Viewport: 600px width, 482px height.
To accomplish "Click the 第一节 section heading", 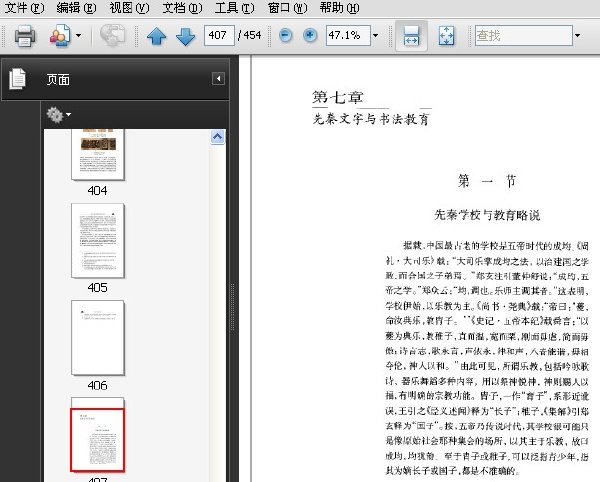I will [x=487, y=181].
